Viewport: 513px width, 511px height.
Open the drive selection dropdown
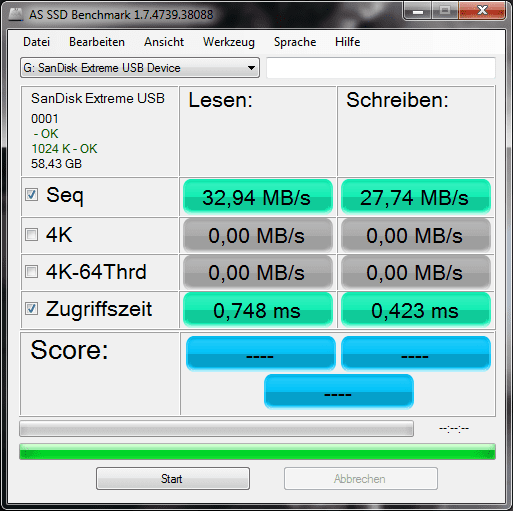[140, 68]
